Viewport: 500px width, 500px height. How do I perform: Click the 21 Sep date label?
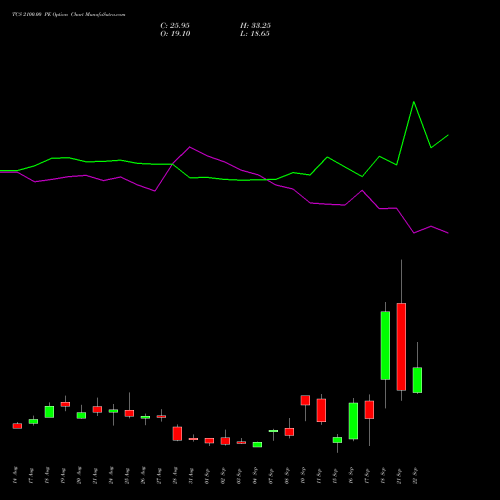click(x=399, y=475)
